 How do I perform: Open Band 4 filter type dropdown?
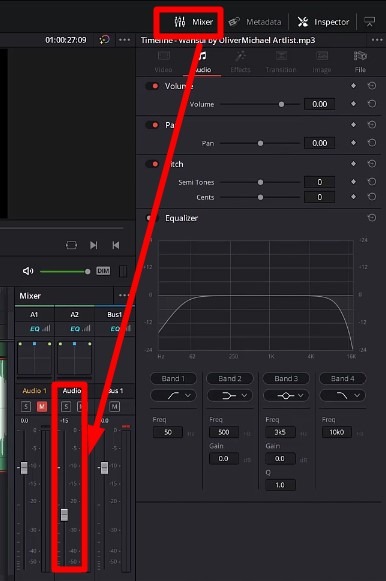click(343, 395)
